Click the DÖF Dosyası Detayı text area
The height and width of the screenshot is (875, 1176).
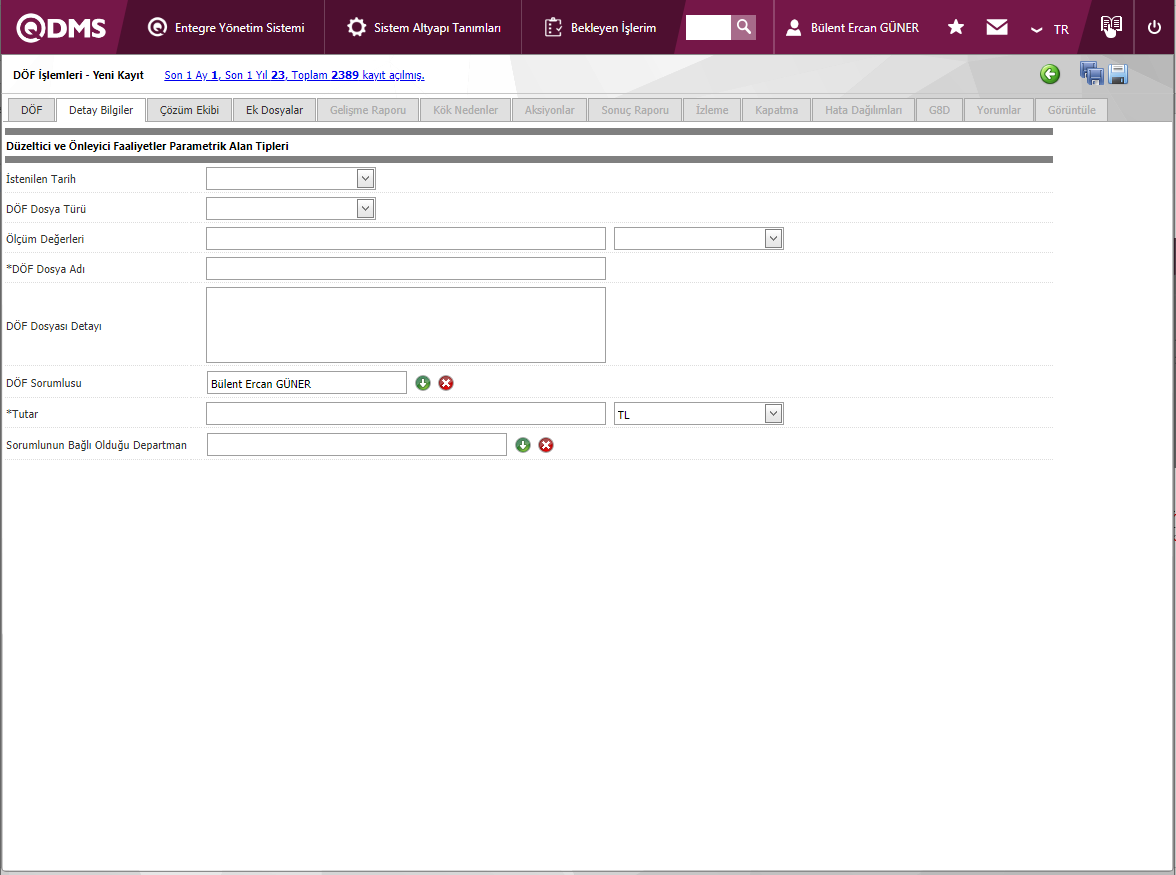pyautogui.click(x=406, y=325)
